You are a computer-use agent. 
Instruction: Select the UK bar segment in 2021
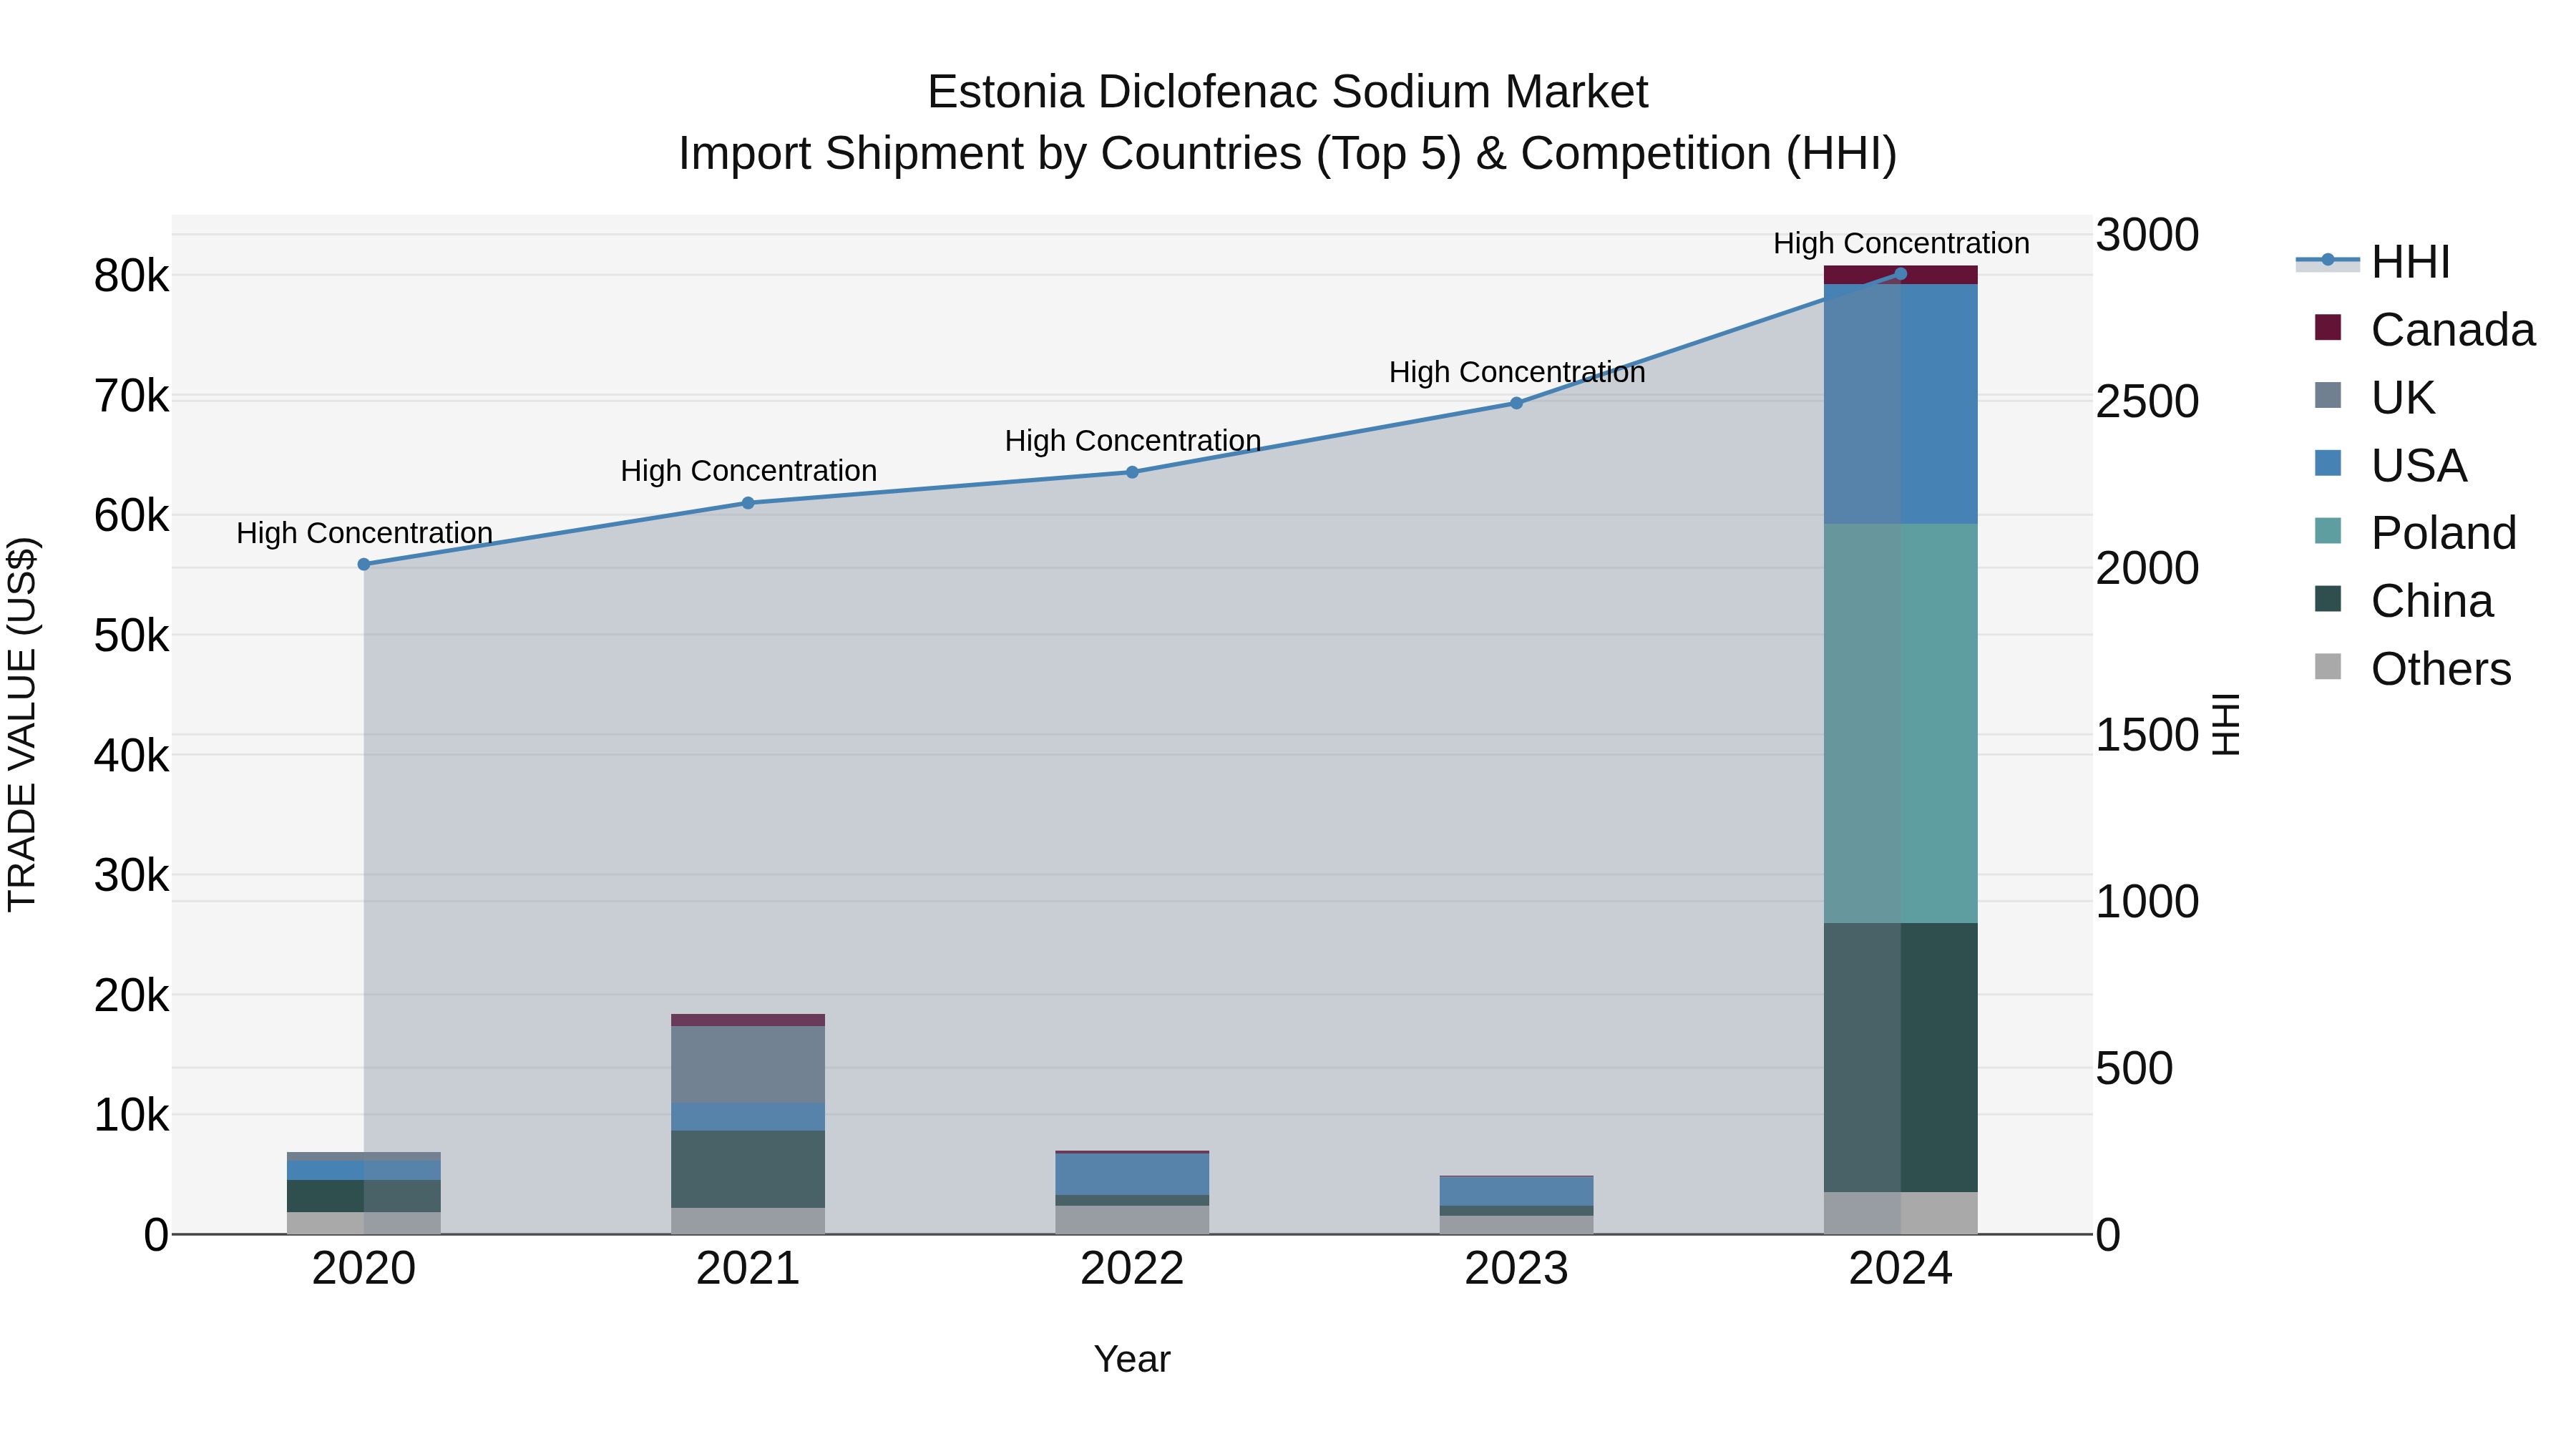click(x=748, y=1064)
